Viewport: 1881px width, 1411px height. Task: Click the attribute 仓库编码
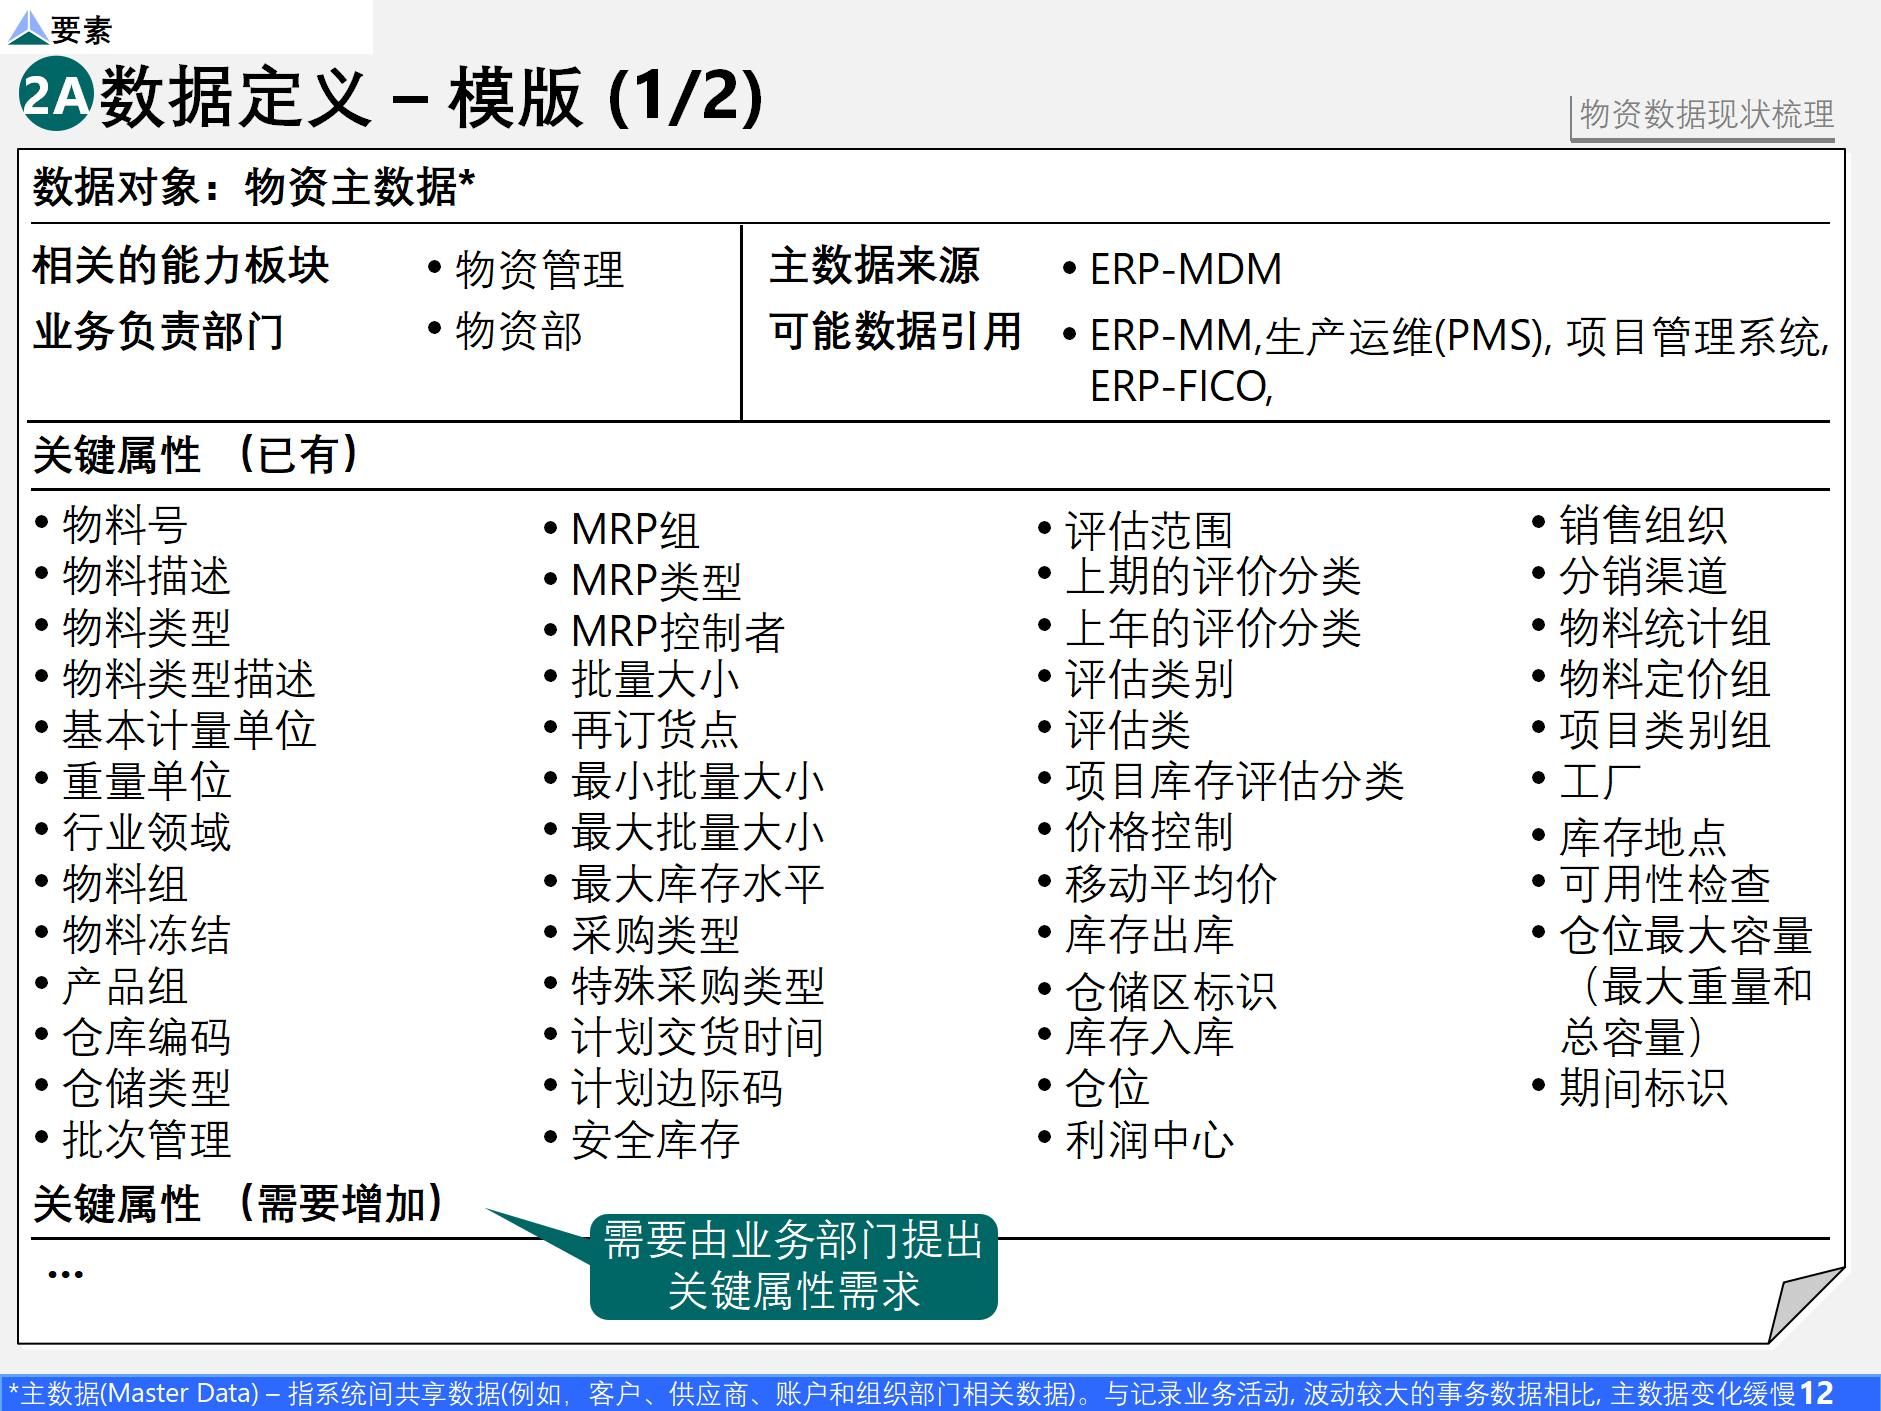[x=146, y=1038]
